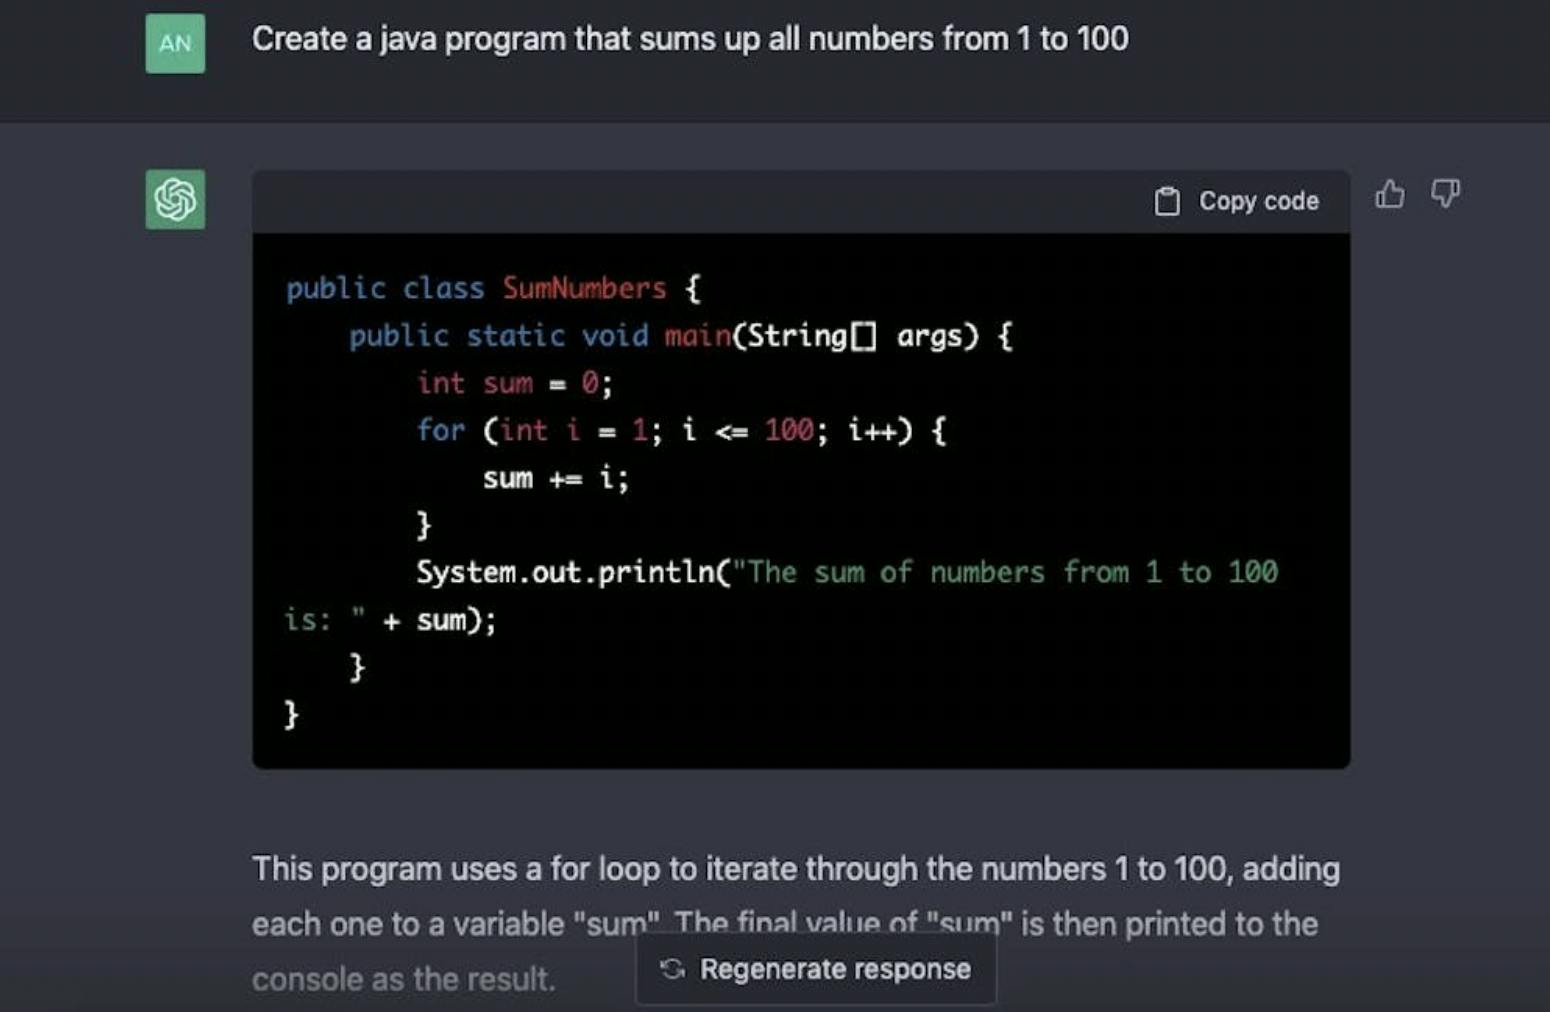This screenshot has width=1550, height=1012.
Task: Click the AN user avatar
Action: coord(175,44)
